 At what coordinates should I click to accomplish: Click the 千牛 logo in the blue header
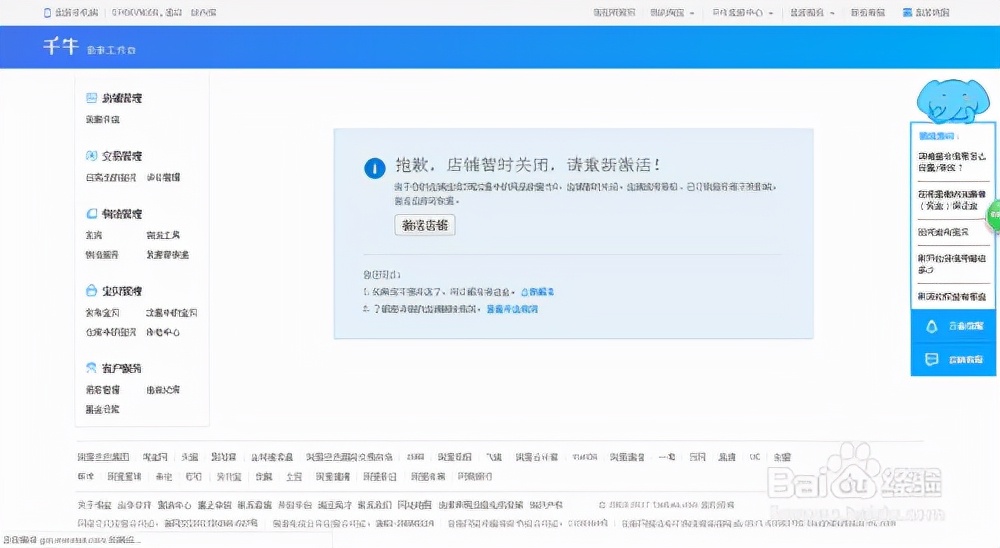click(x=60, y=48)
